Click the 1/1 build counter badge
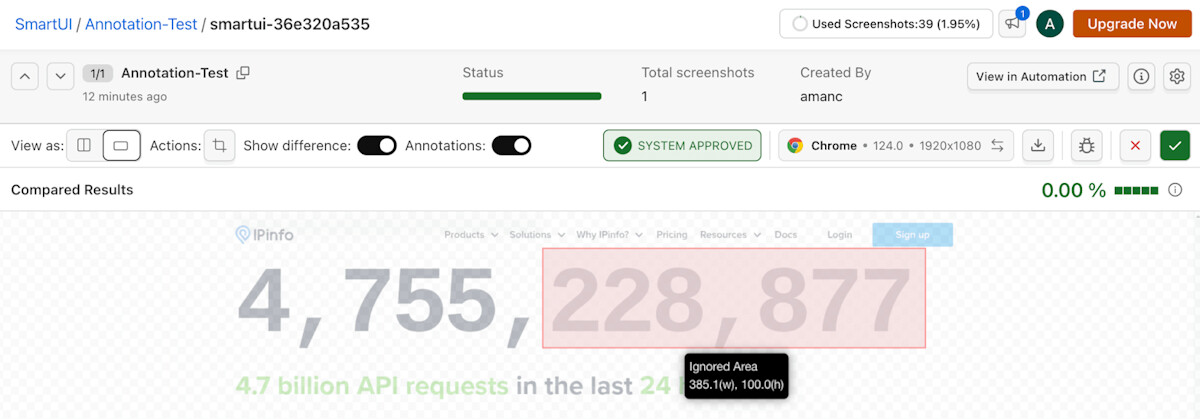Screen dimensions: 1200x419 tap(97, 73)
